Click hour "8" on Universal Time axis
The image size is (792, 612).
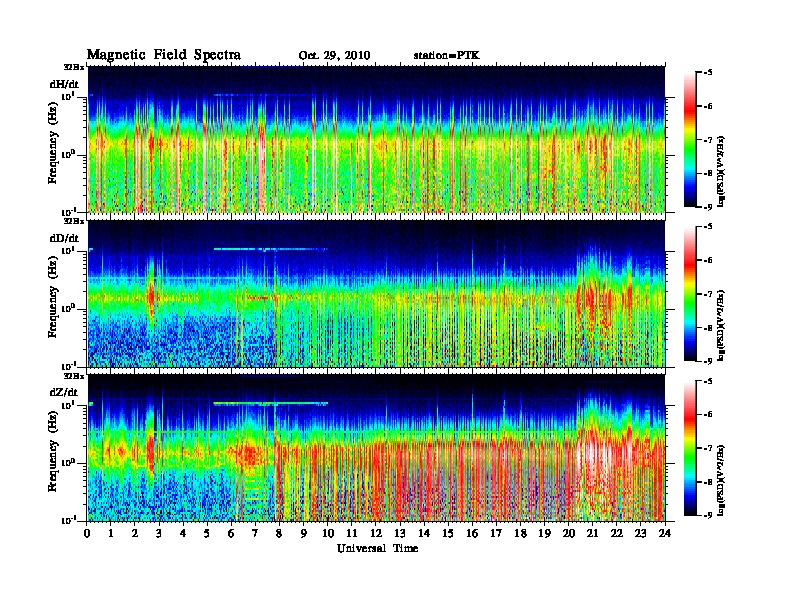tap(279, 533)
